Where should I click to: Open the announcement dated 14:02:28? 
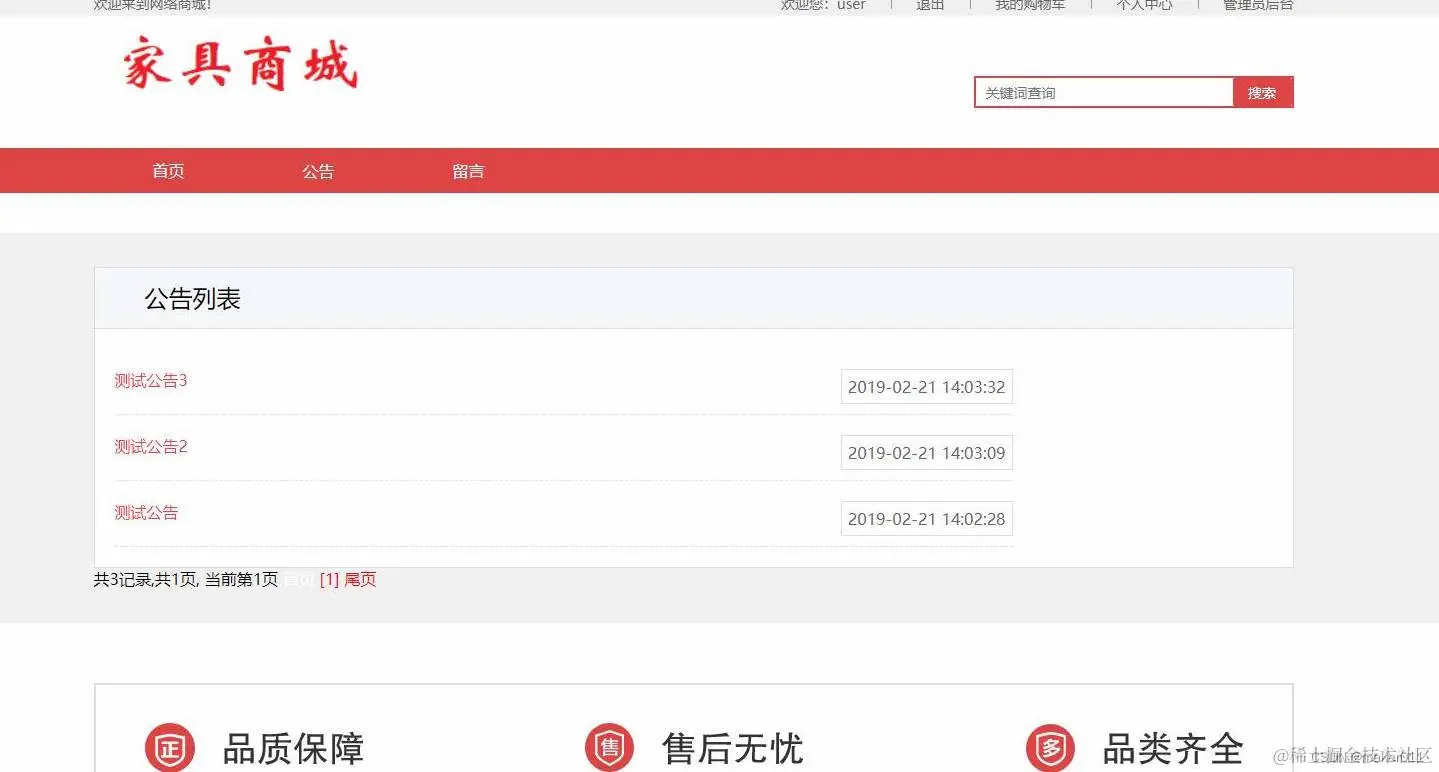click(x=146, y=513)
